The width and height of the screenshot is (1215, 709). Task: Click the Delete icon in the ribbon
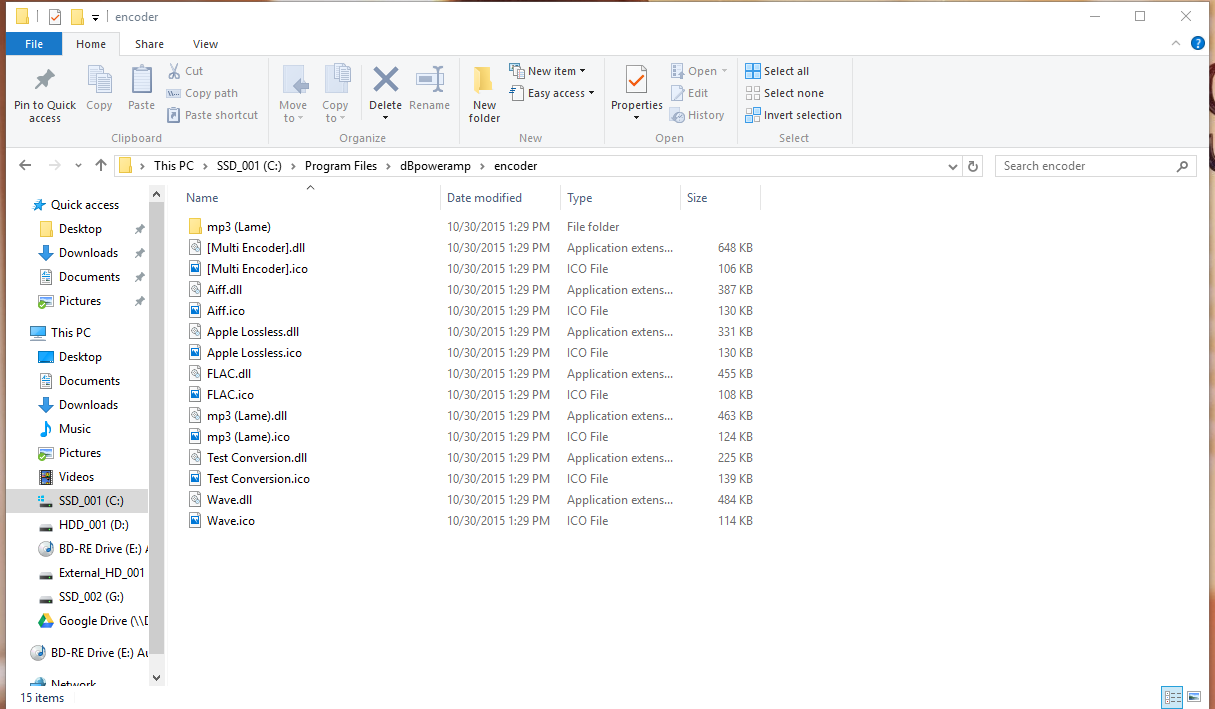(x=385, y=80)
